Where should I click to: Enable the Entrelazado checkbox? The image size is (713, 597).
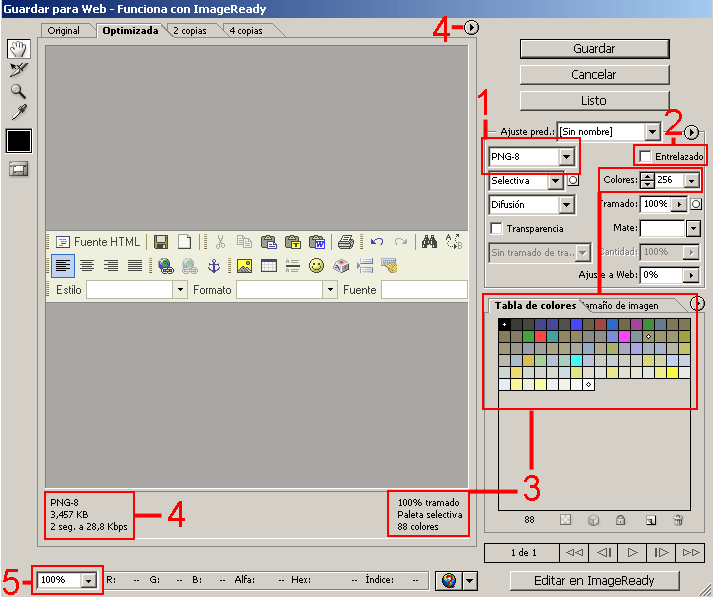point(646,157)
